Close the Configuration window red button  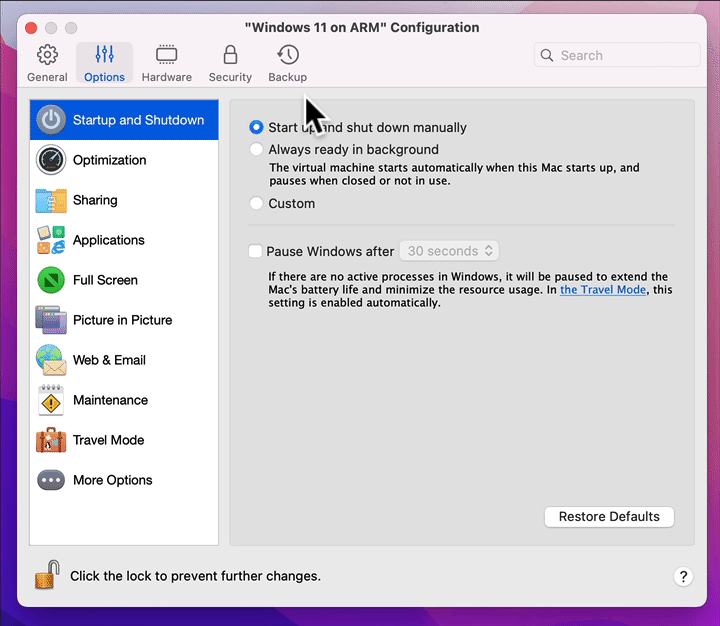click(31, 28)
